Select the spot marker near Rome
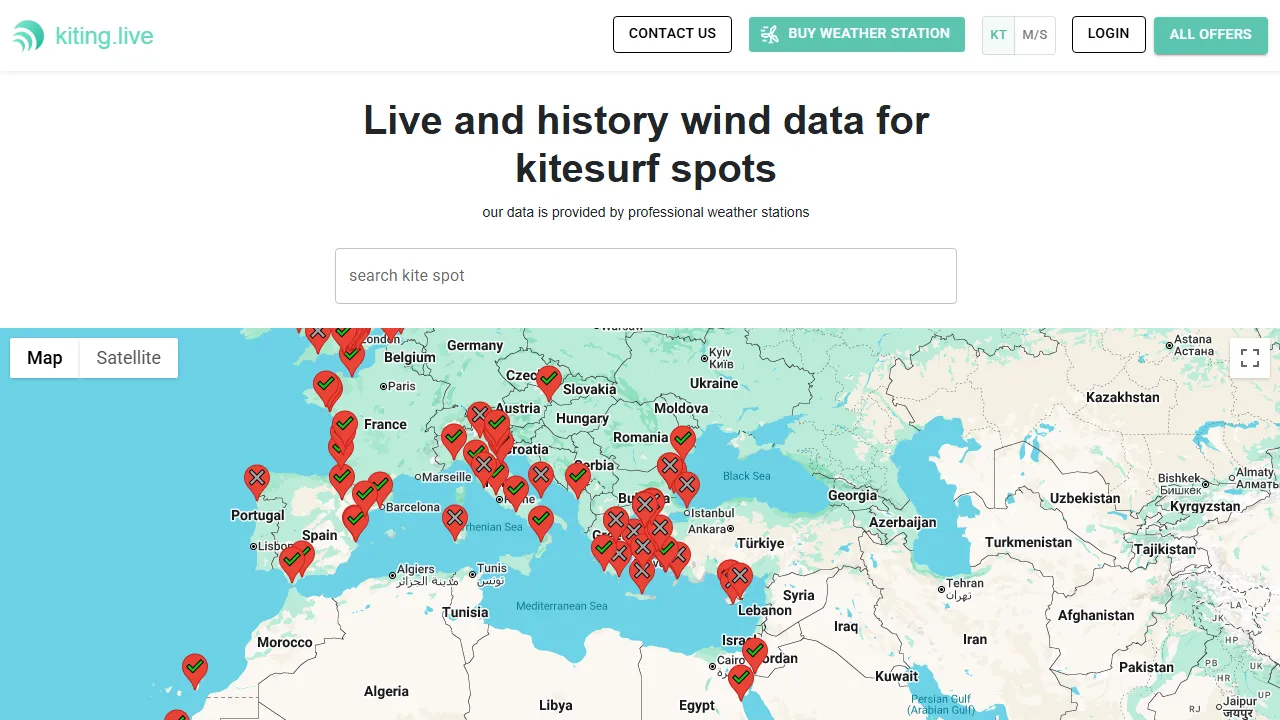 (x=514, y=487)
